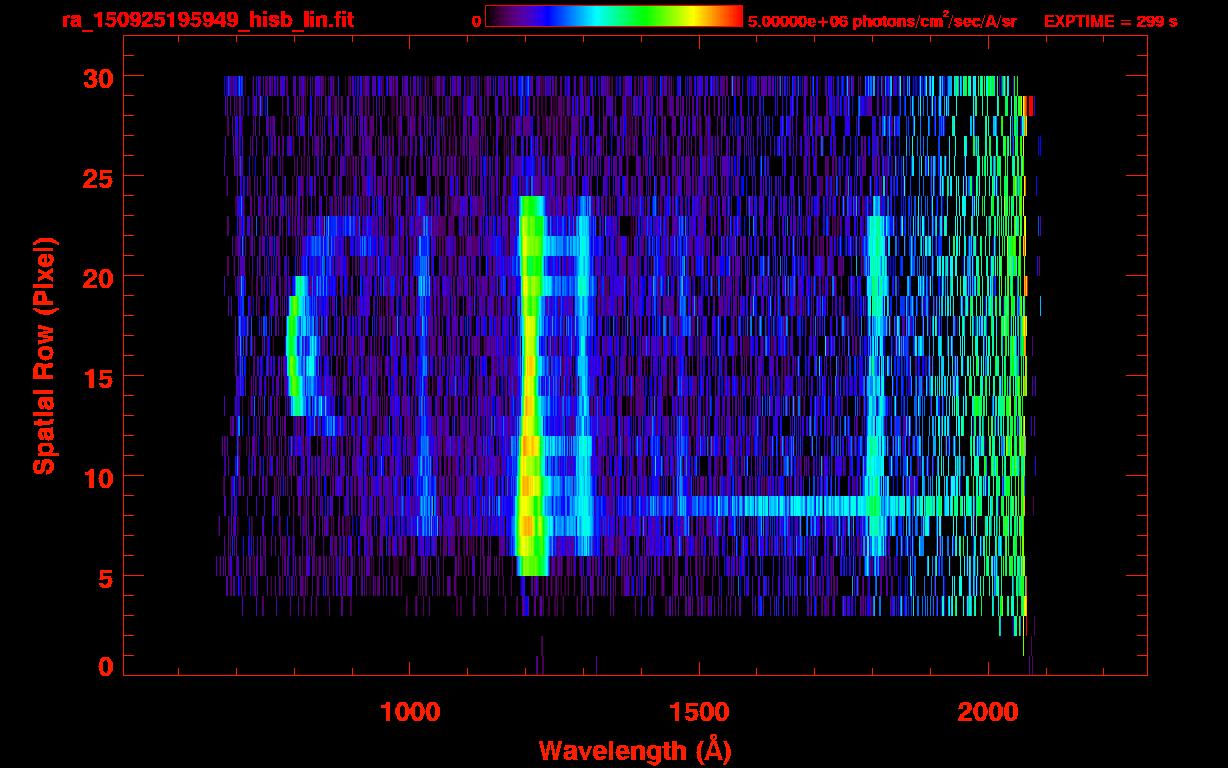This screenshot has width=1228, height=768.
Task: Click the Spatial Row (Pixel) axis label
Action: pyautogui.click(x=43, y=355)
